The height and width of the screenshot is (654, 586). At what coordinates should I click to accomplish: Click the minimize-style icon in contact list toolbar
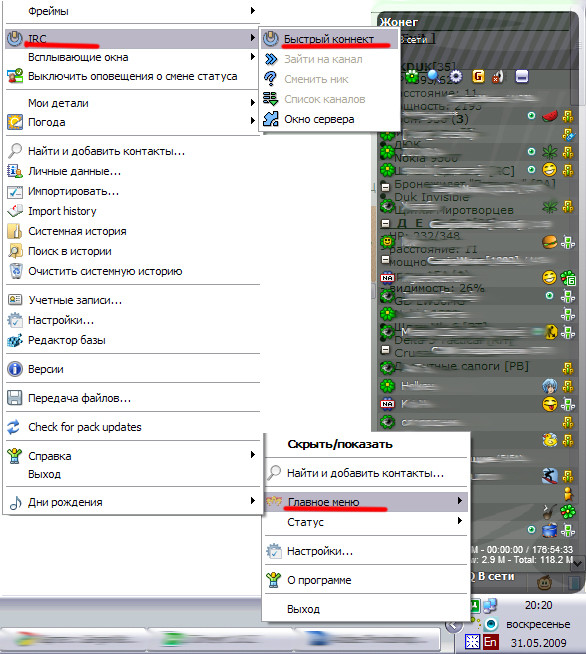(x=522, y=76)
